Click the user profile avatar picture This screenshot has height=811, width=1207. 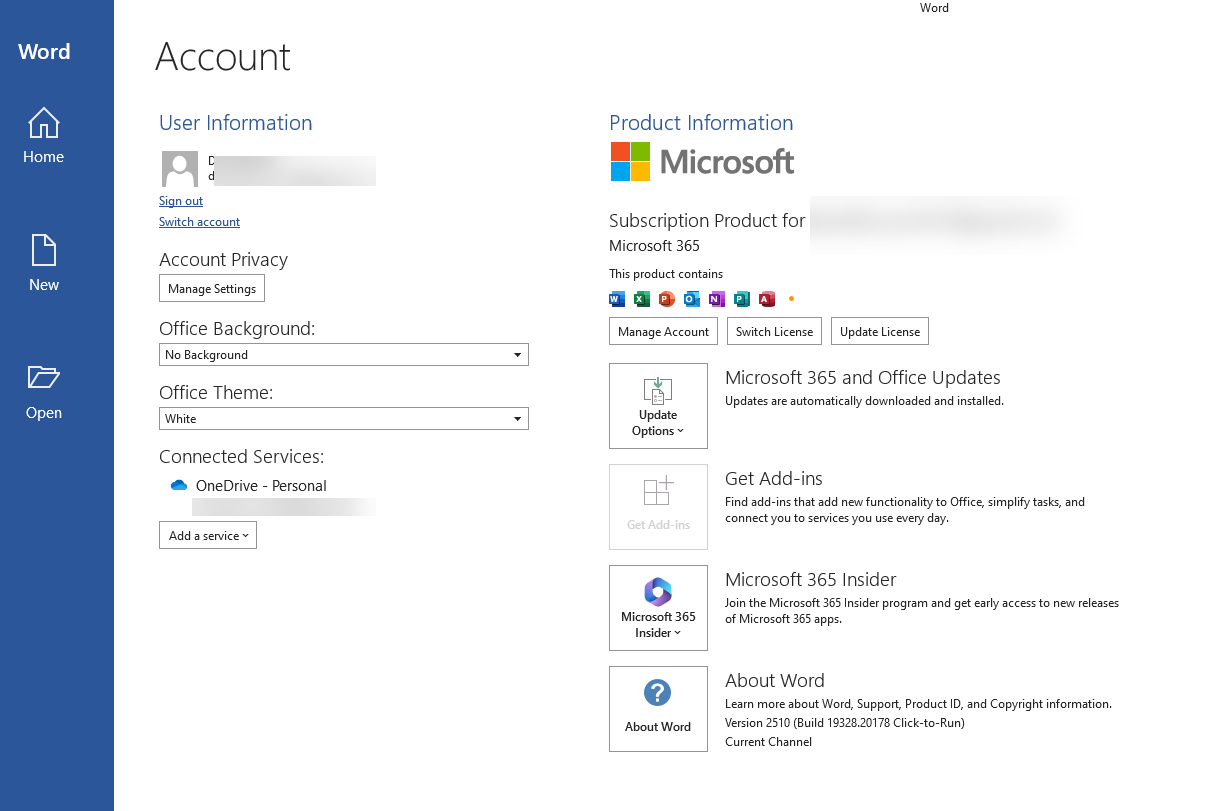tap(180, 169)
